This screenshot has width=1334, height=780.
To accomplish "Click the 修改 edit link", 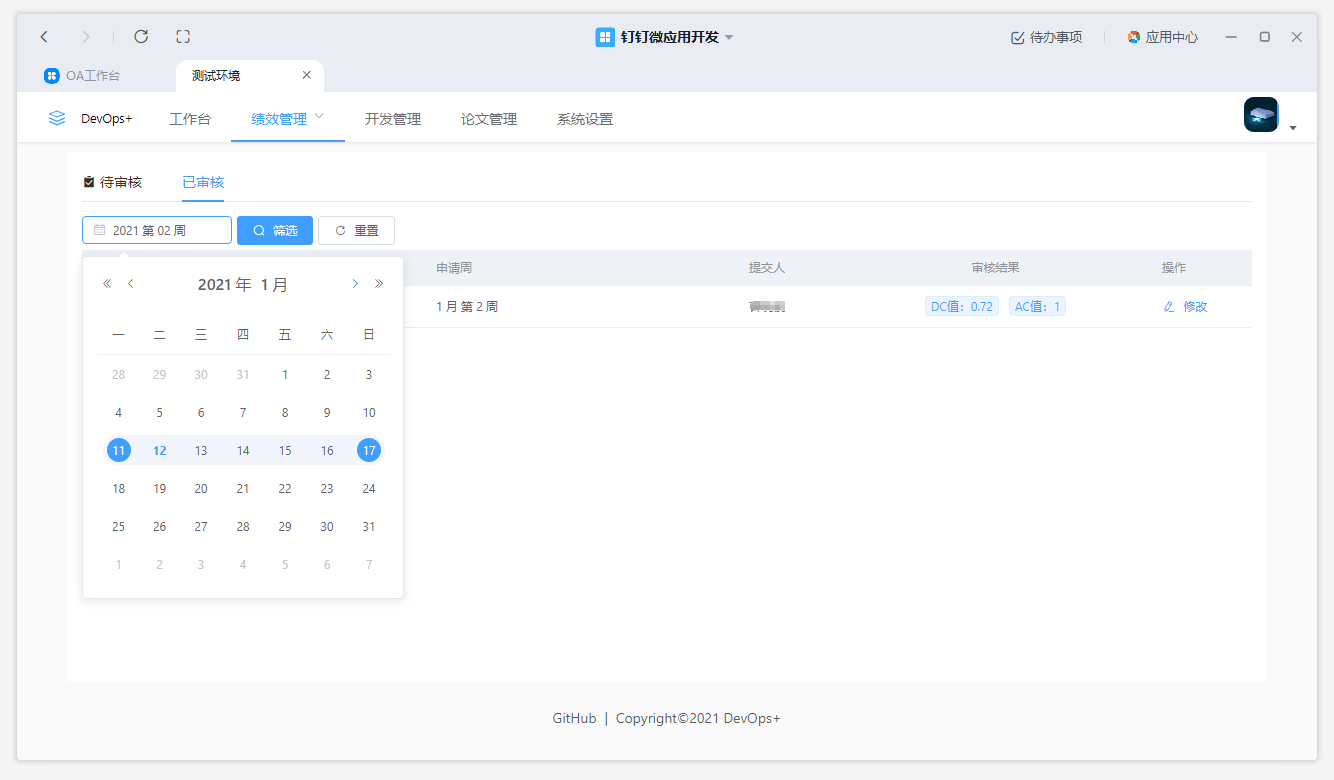I will [x=1186, y=307].
